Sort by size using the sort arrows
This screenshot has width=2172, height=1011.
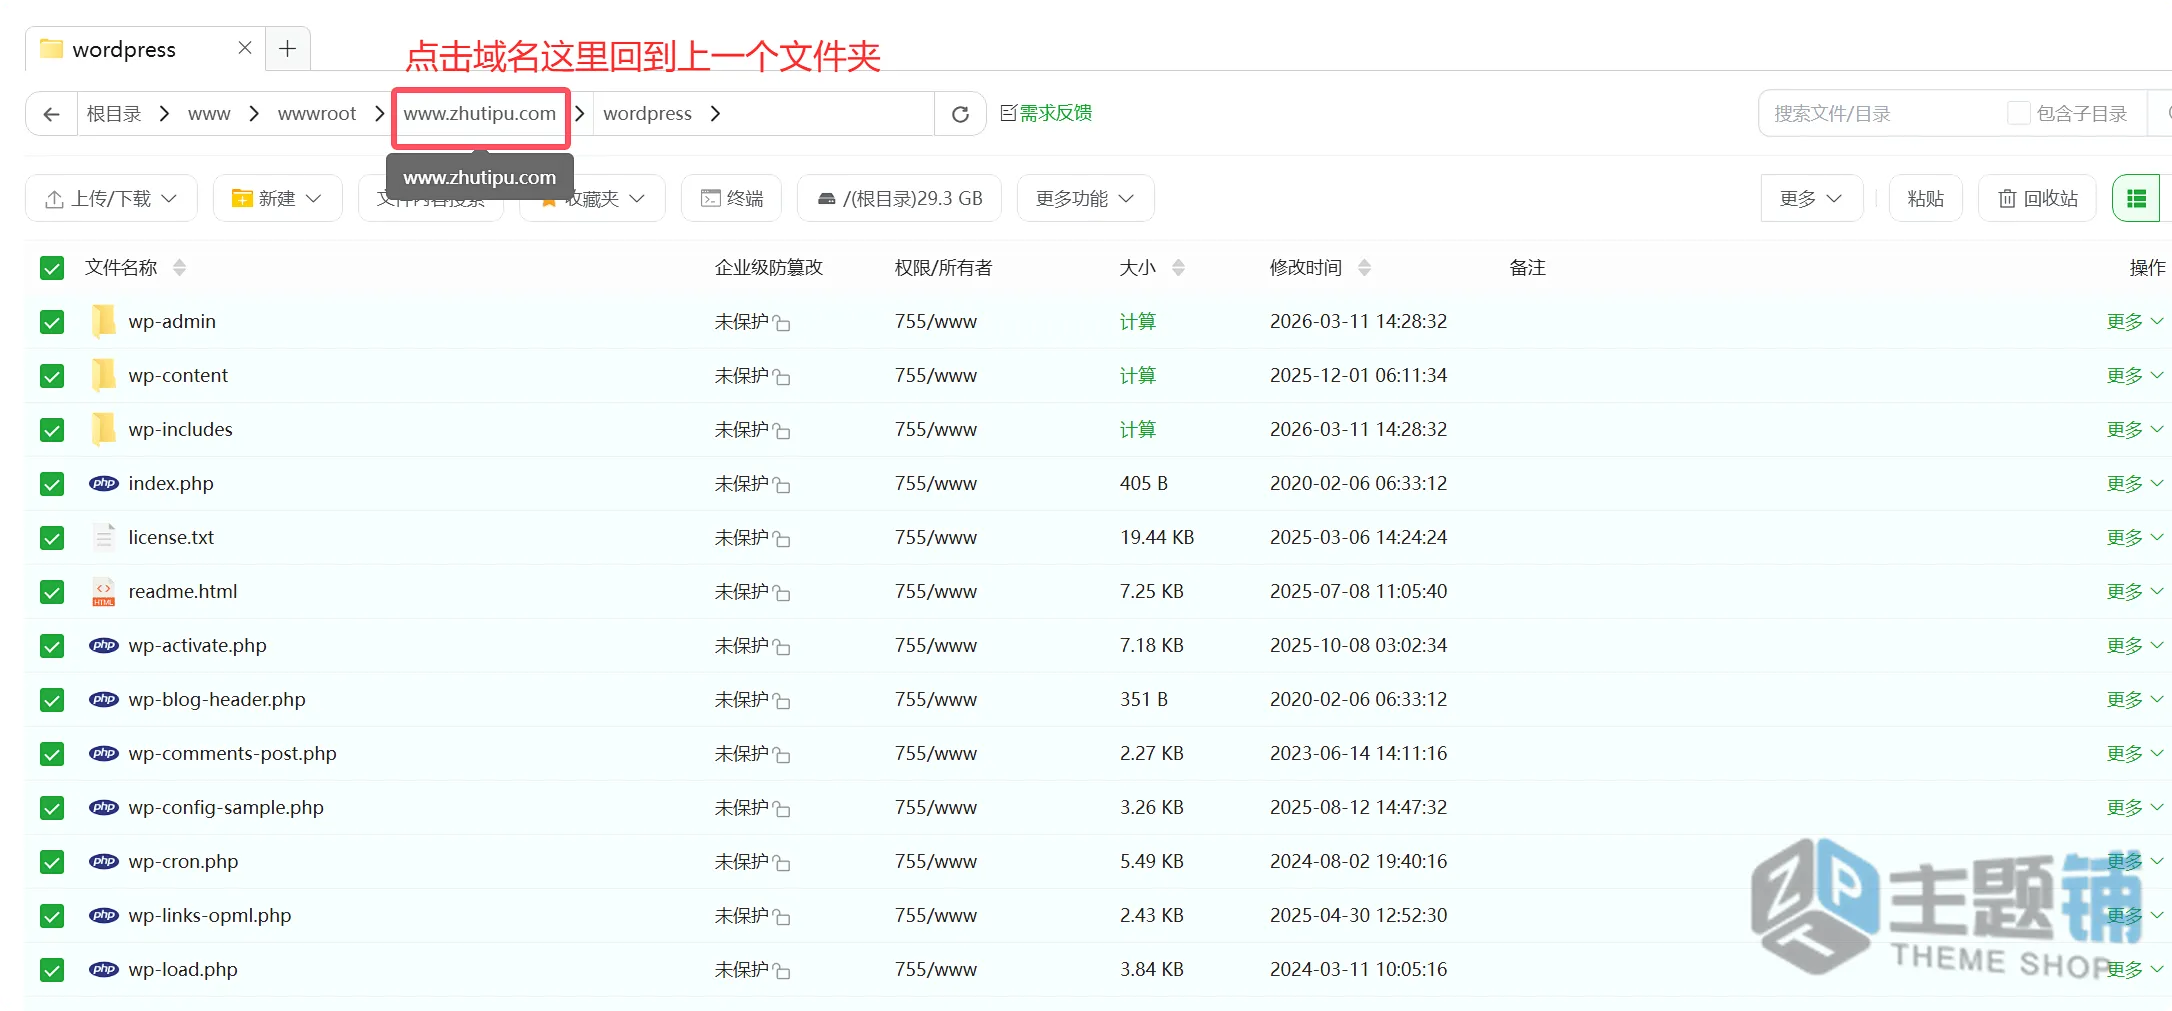(x=1178, y=267)
